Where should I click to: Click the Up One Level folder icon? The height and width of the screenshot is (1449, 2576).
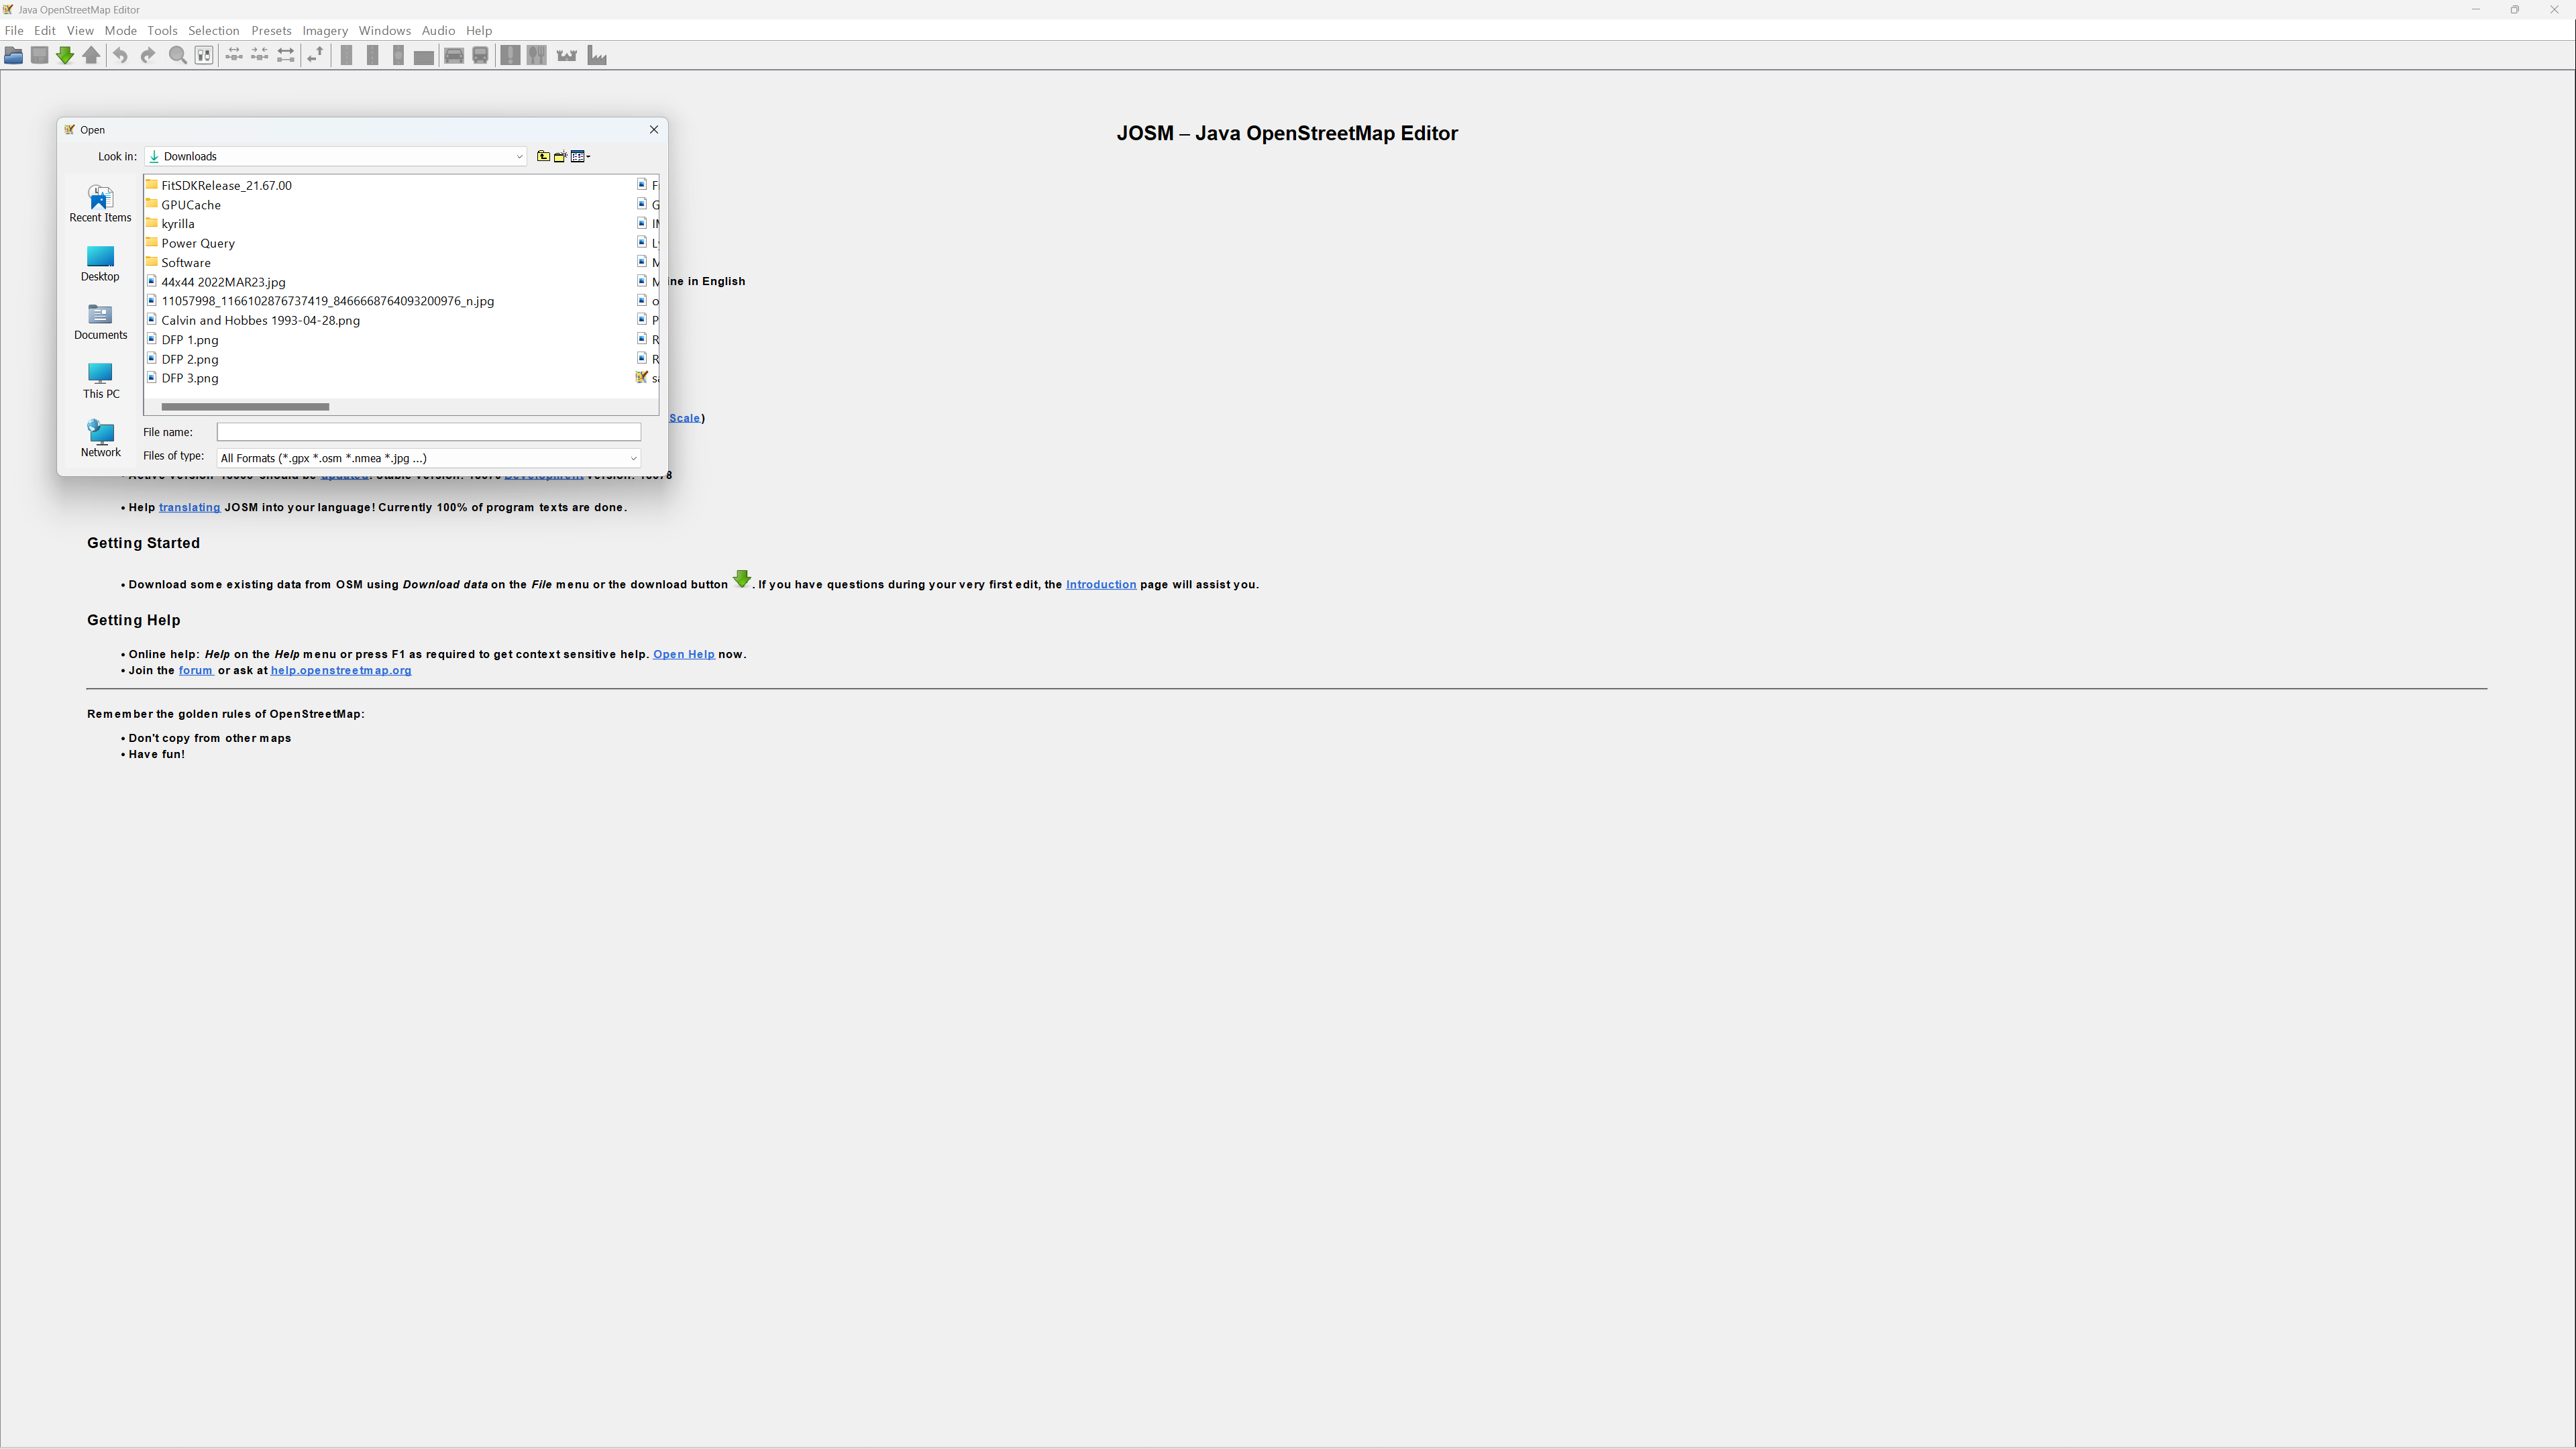(543, 156)
